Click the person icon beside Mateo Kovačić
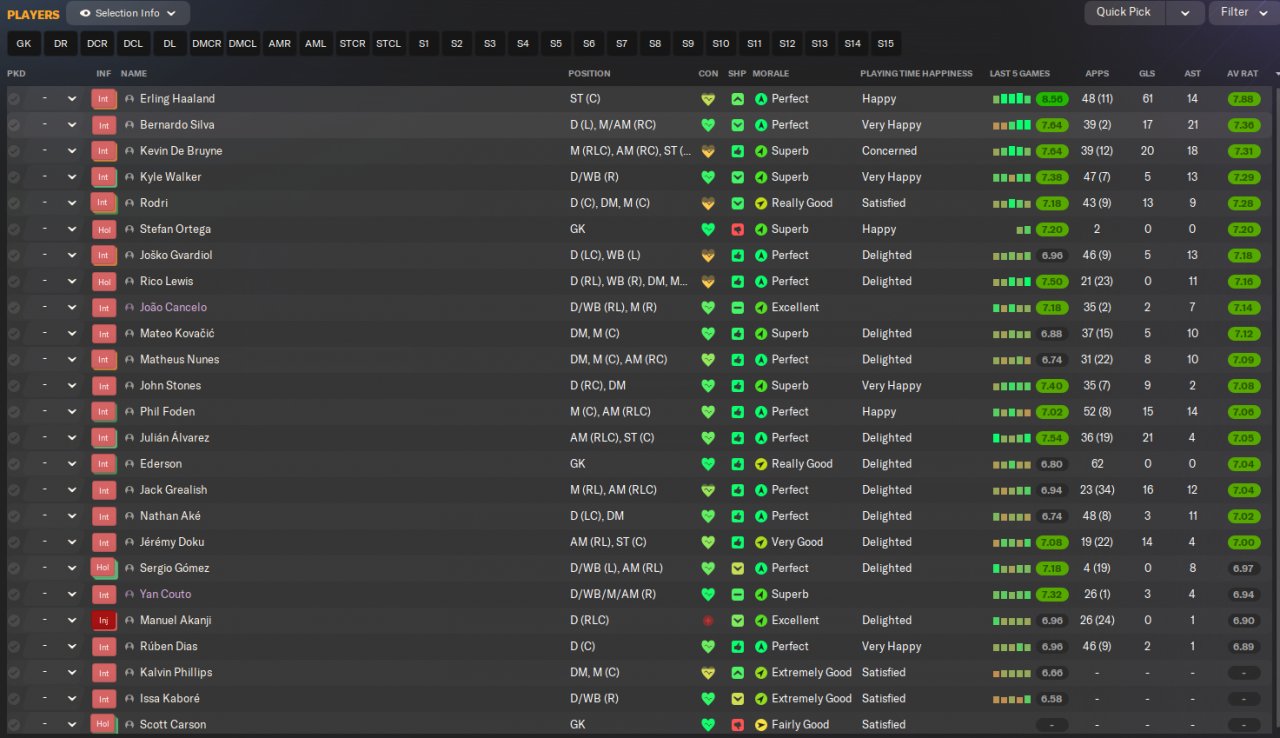This screenshot has width=1280, height=738. (x=130, y=334)
